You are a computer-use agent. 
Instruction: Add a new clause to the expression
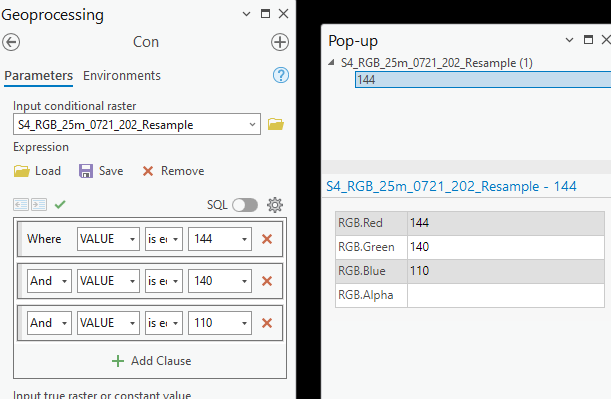(x=151, y=361)
